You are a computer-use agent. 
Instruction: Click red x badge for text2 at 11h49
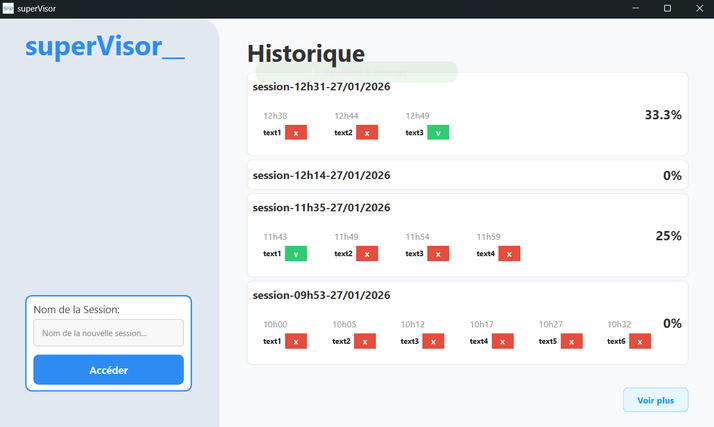pos(367,254)
